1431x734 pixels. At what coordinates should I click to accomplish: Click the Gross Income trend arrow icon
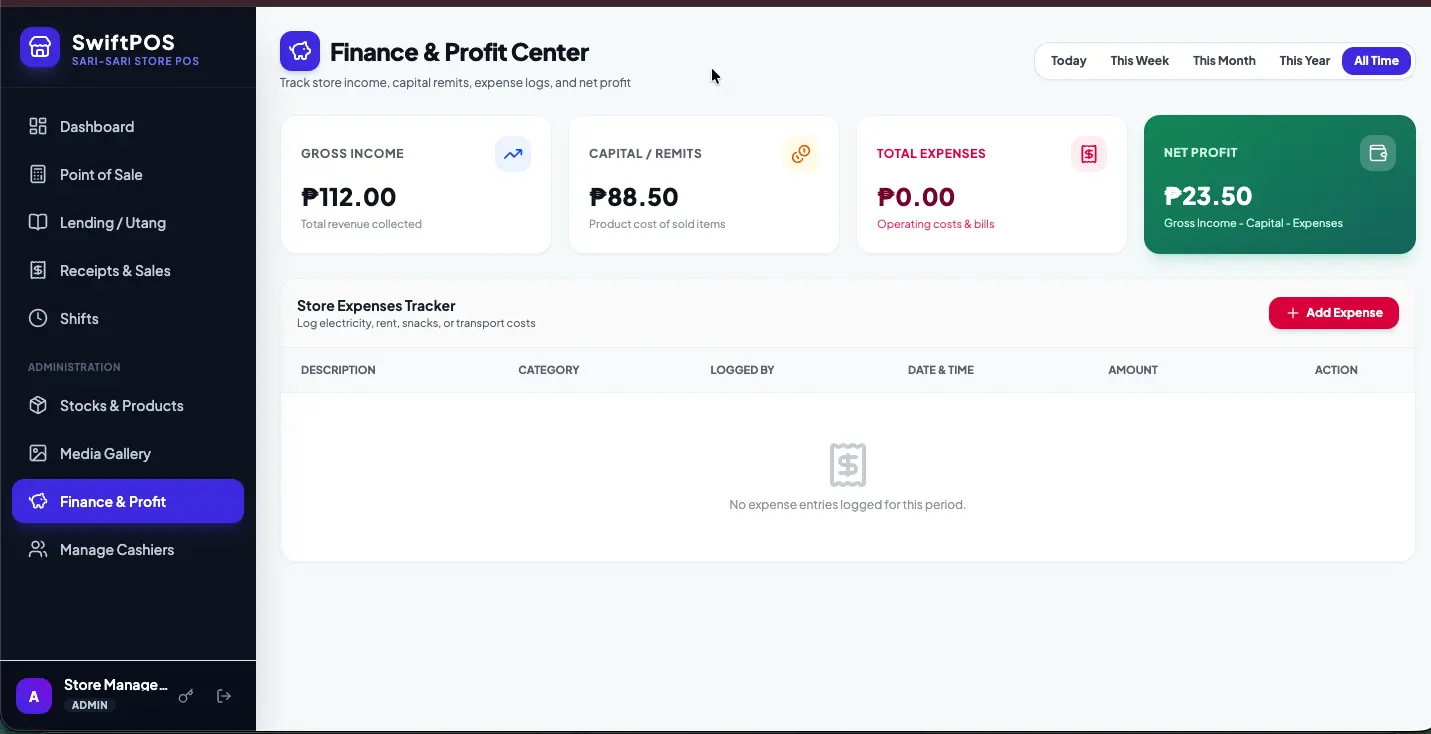(513, 154)
